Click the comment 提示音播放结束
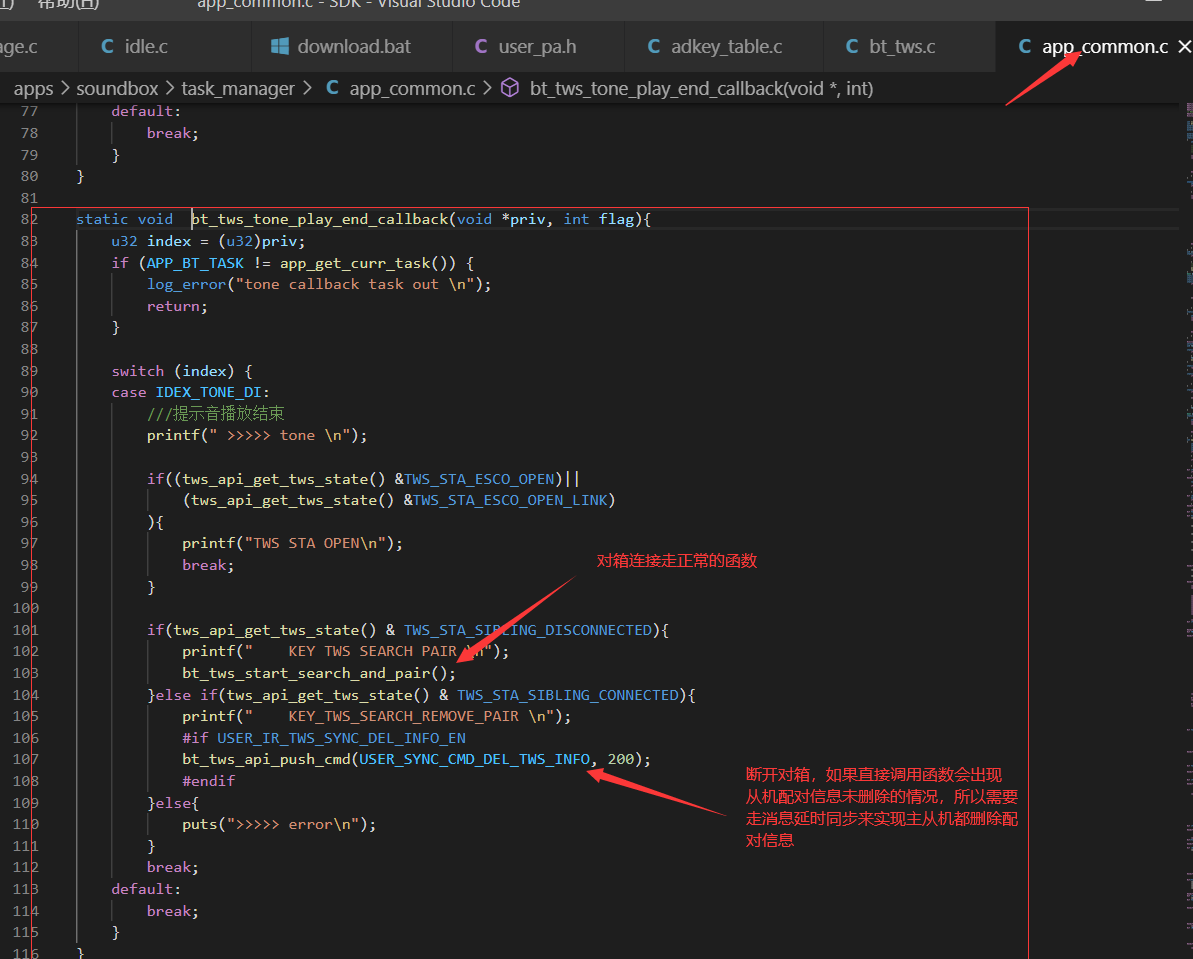Screen dimensions: 1193x959 tap(216, 413)
